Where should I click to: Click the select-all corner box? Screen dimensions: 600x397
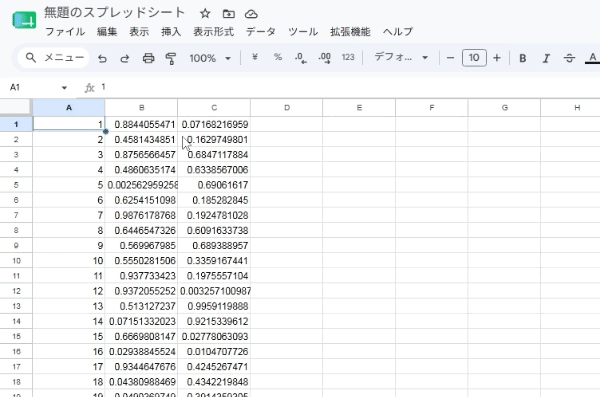tap(16, 107)
